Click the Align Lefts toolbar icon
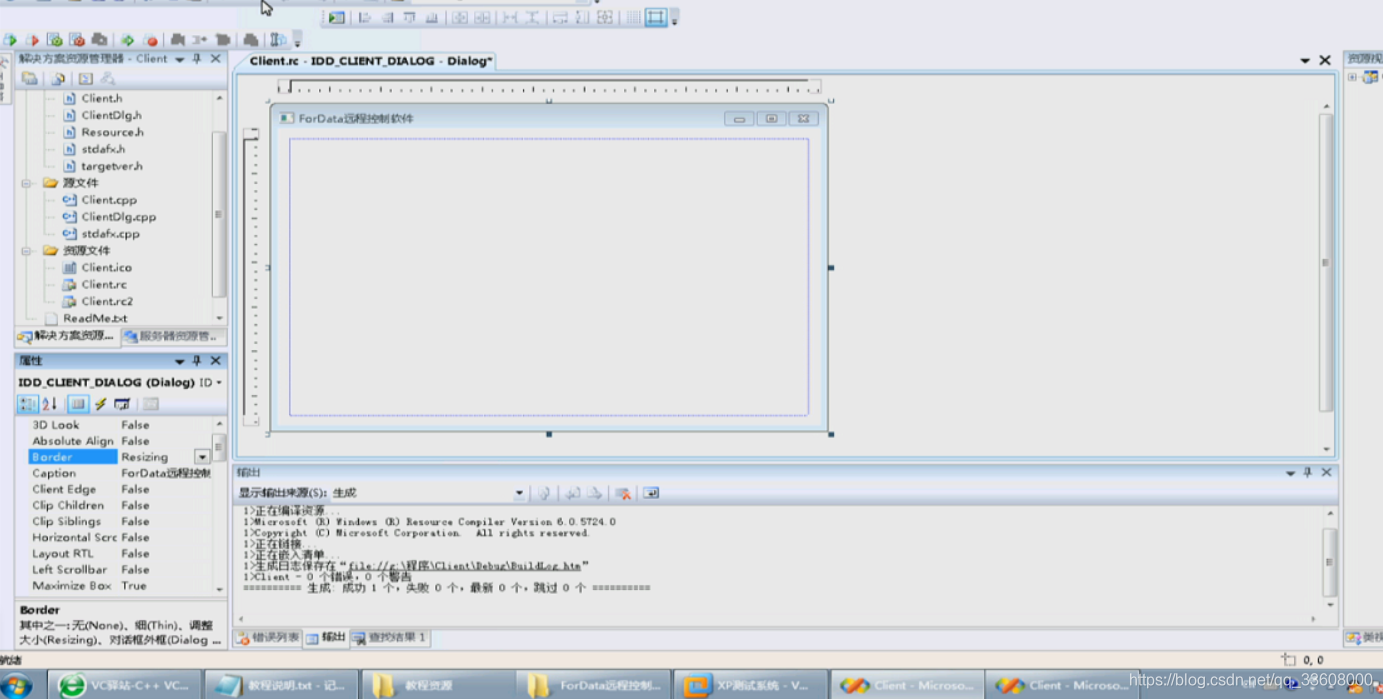The height and width of the screenshot is (699, 1383). (365, 18)
